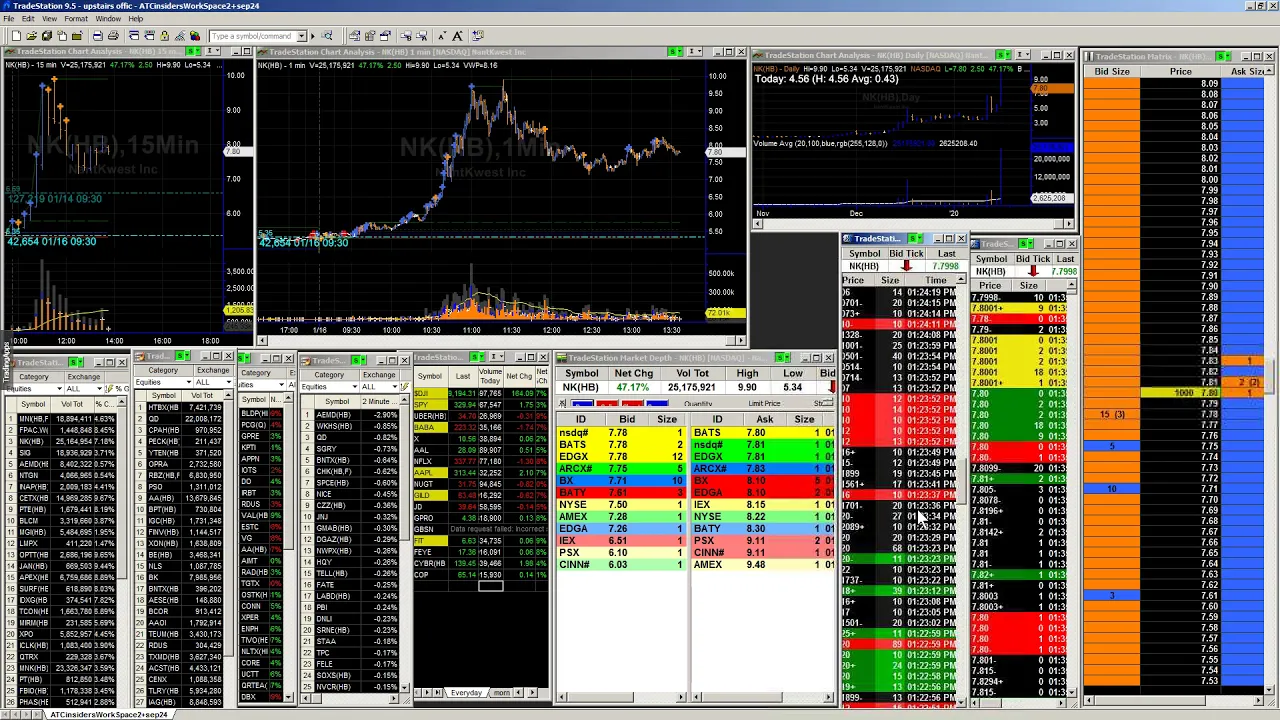Click the TradeStation app icon in title bar
This screenshot has width=1280, height=720.
click(6, 6)
